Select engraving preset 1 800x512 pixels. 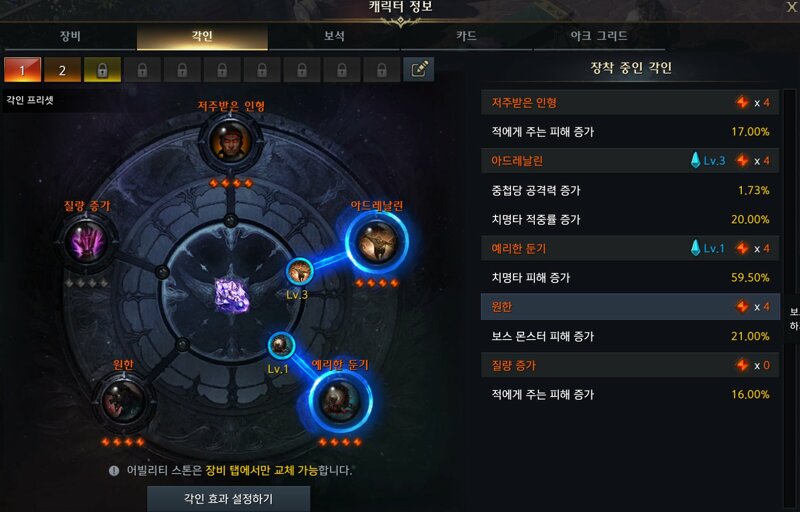click(22, 69)
